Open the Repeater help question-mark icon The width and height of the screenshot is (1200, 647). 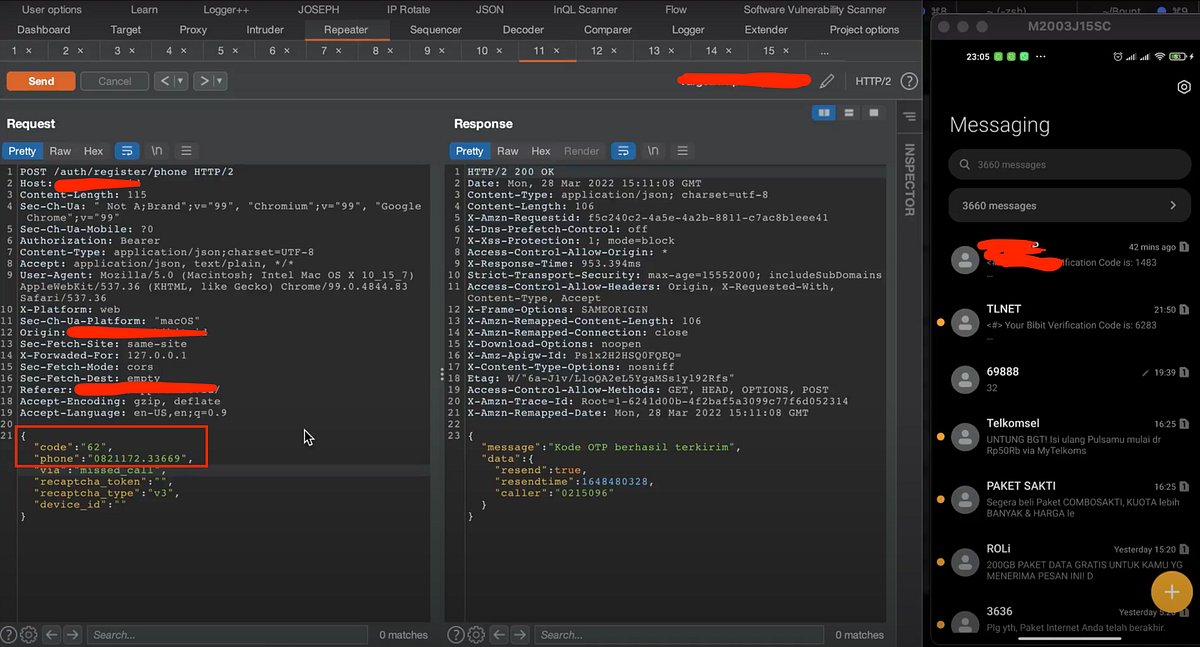click(909, 81)
